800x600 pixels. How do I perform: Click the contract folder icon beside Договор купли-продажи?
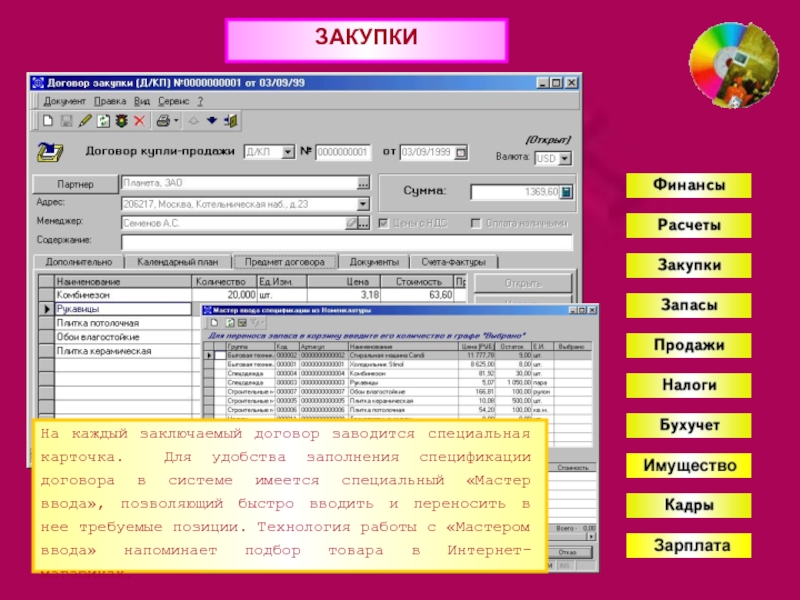(x=49, y=152)
